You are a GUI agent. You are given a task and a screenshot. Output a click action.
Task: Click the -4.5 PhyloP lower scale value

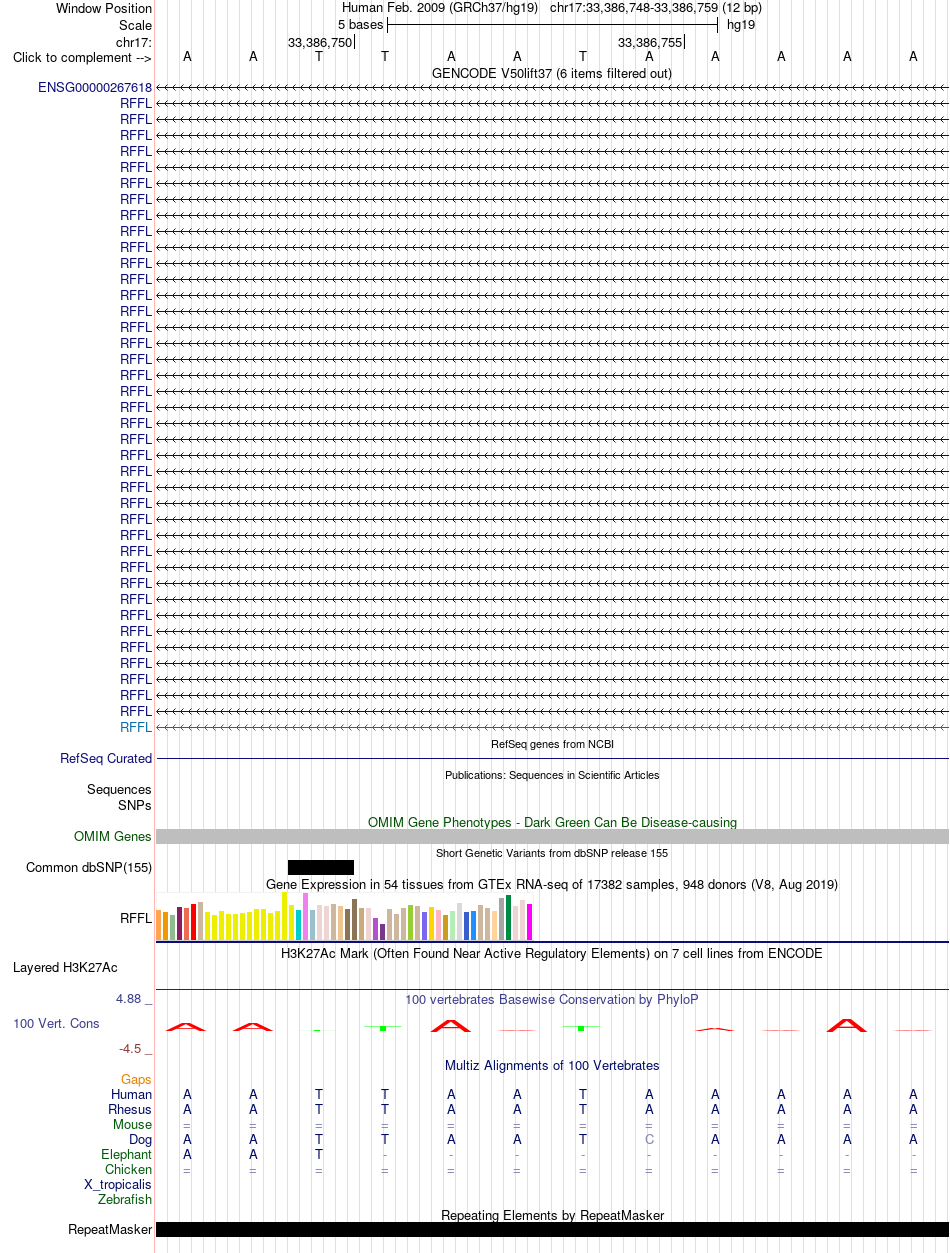[136, 1048]
